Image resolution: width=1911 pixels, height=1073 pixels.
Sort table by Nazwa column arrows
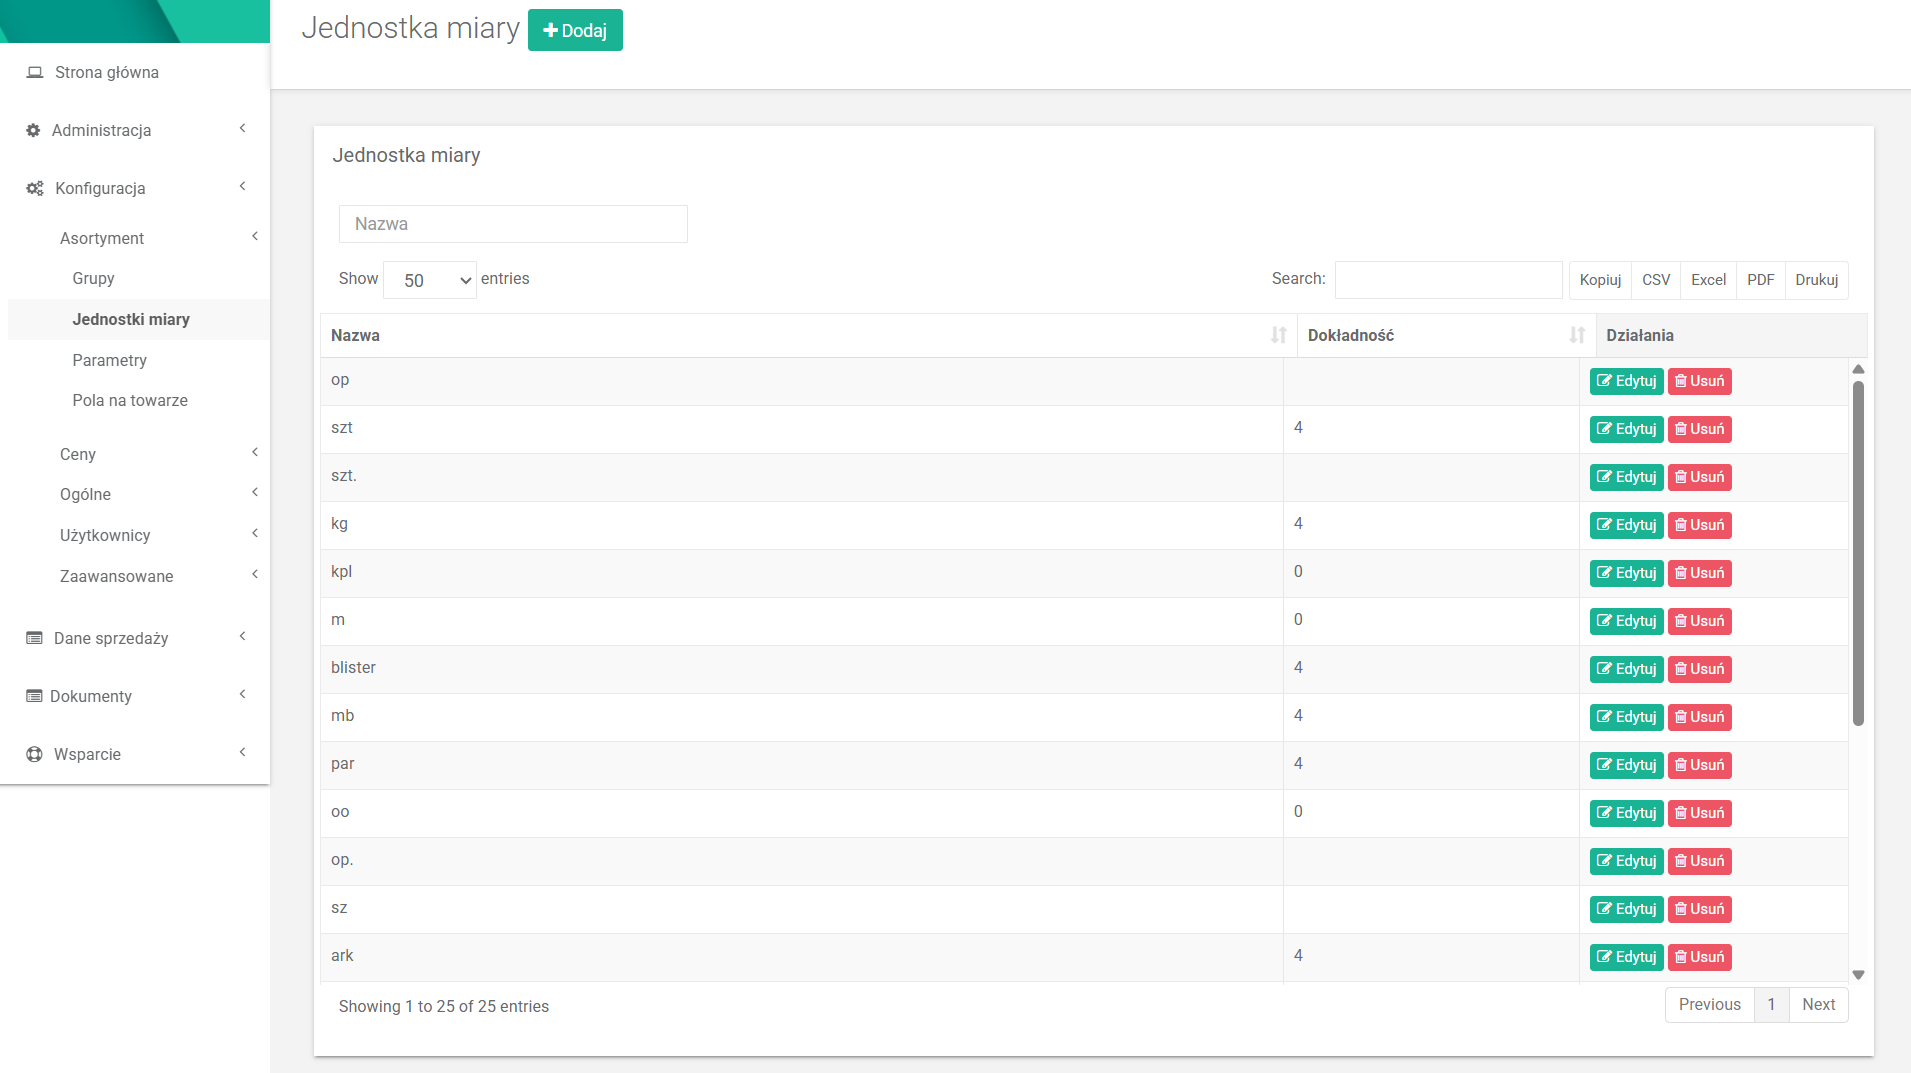coord(1278,335)
